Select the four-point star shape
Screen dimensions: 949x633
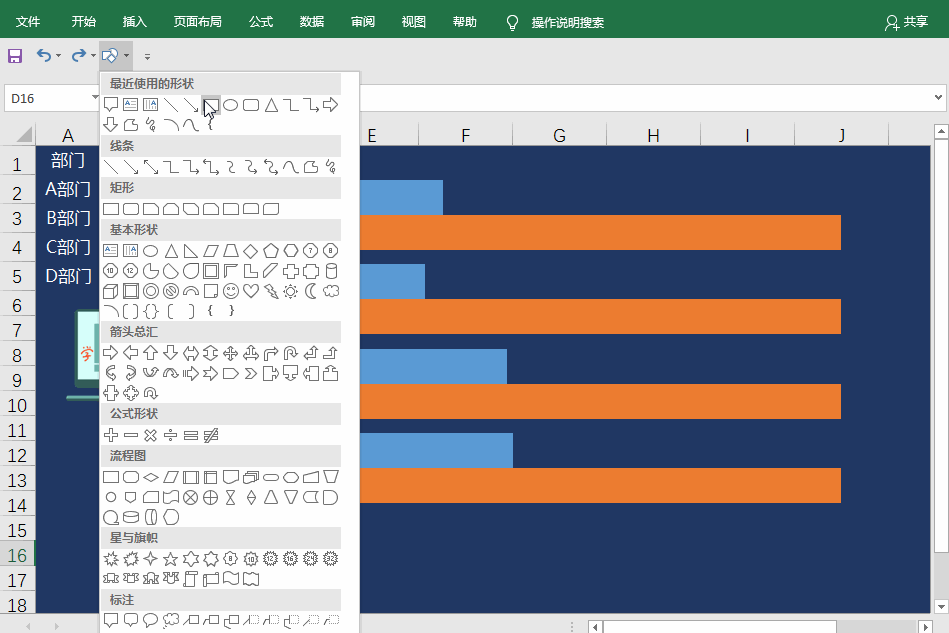click(151, 559)
